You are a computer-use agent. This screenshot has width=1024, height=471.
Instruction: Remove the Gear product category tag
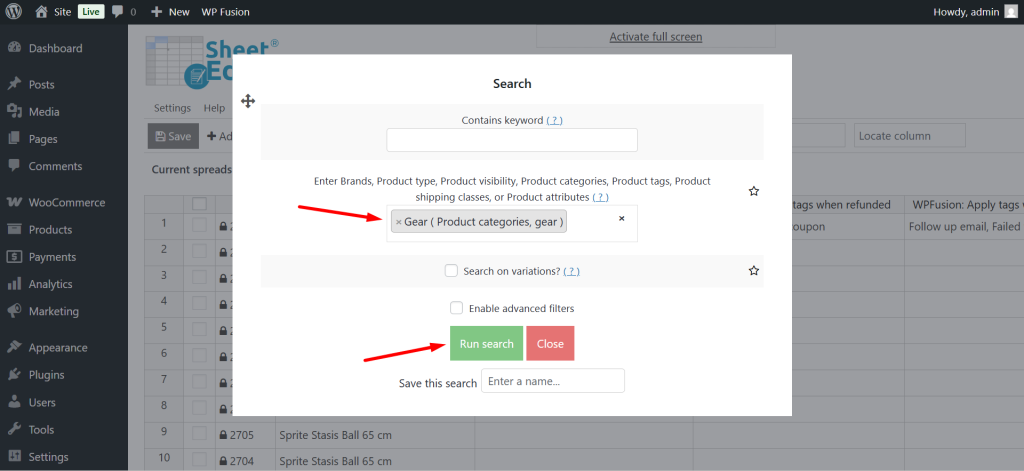398,222
